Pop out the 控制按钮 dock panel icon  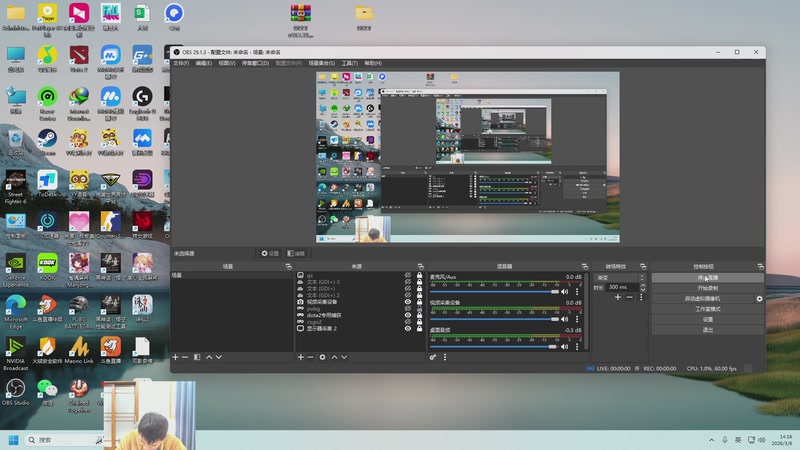point(760,267)
